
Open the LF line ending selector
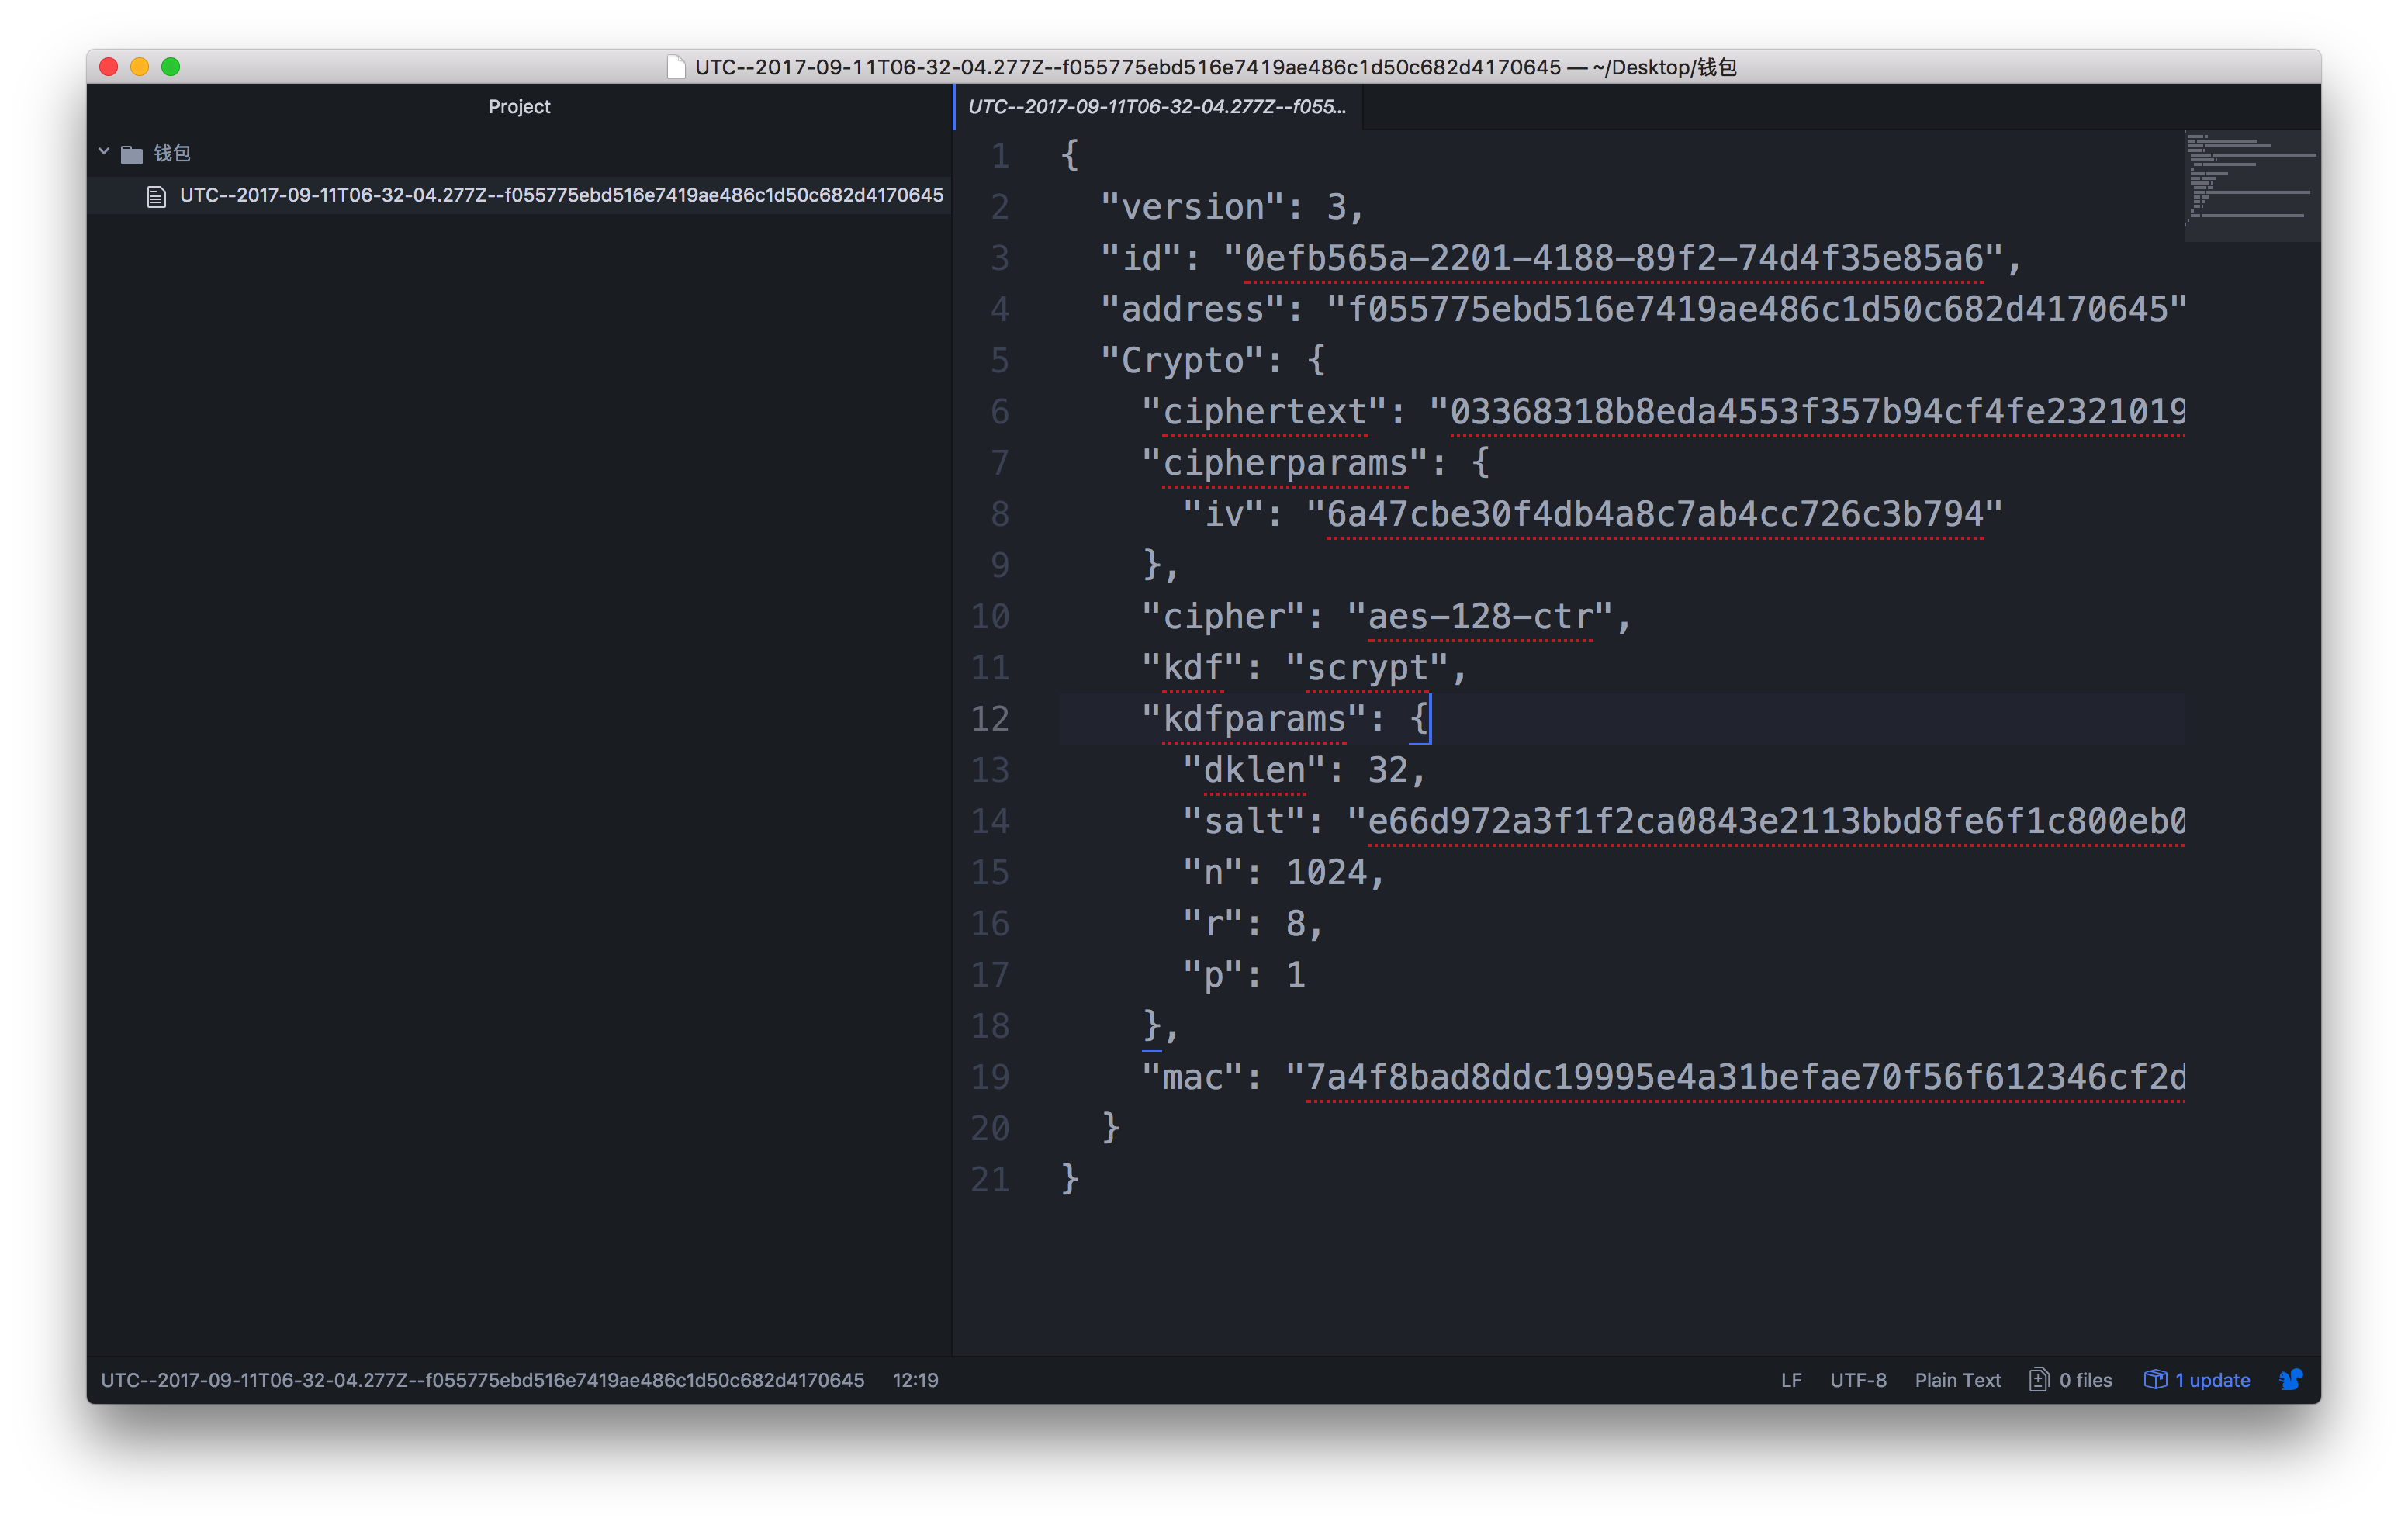[x=1791, y=1380]
